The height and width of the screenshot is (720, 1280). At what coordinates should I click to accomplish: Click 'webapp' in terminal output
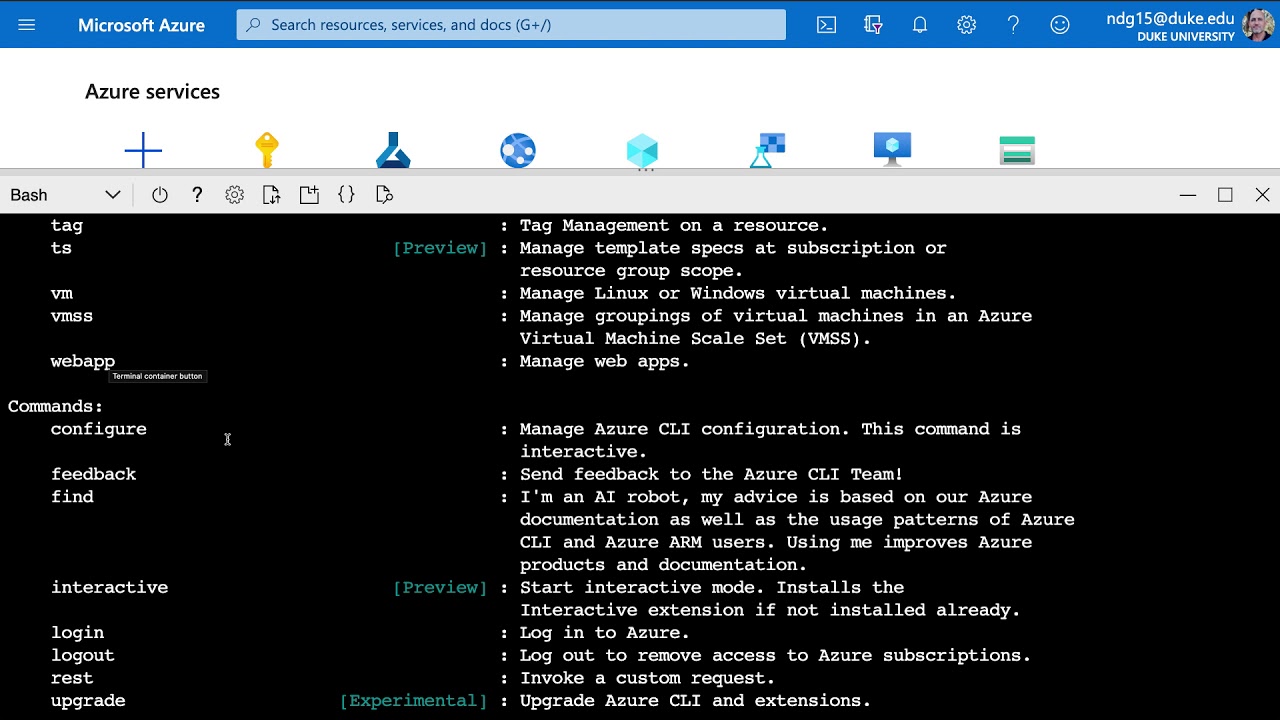coord(83,361)
